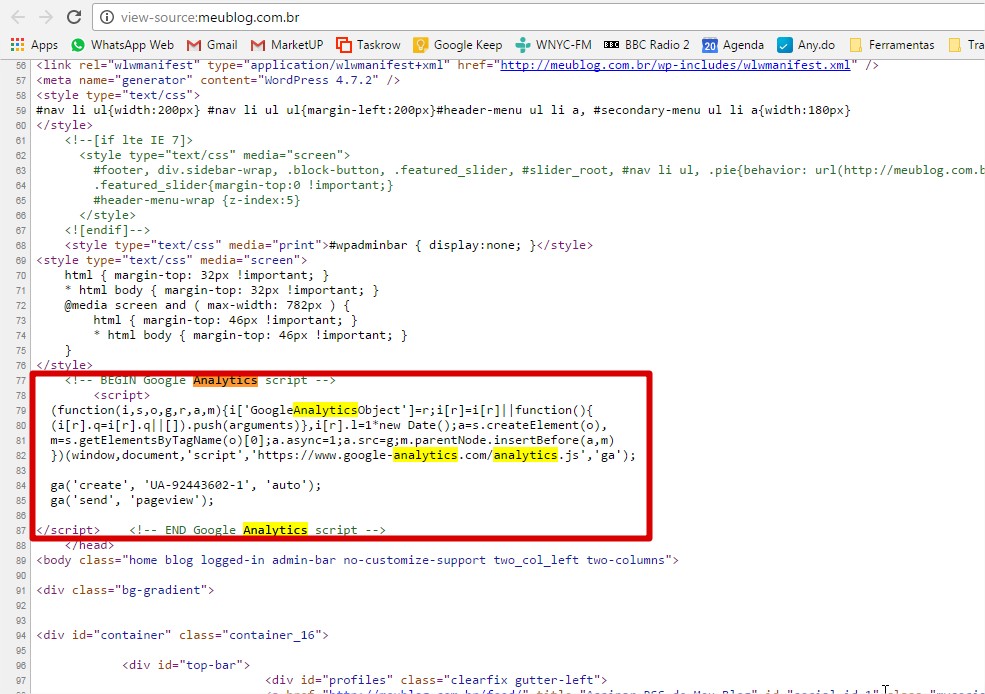Click the site info icon in address bar

click(x=107, y=17)
